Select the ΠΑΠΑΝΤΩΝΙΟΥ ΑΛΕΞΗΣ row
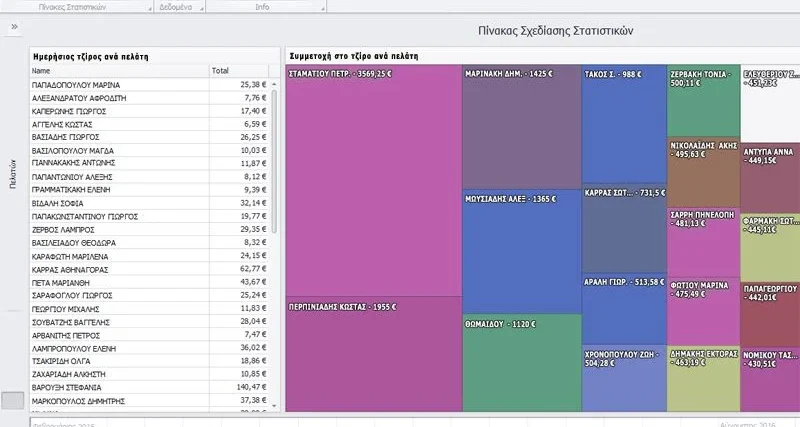800x427 pixels. tap(149, 177)
